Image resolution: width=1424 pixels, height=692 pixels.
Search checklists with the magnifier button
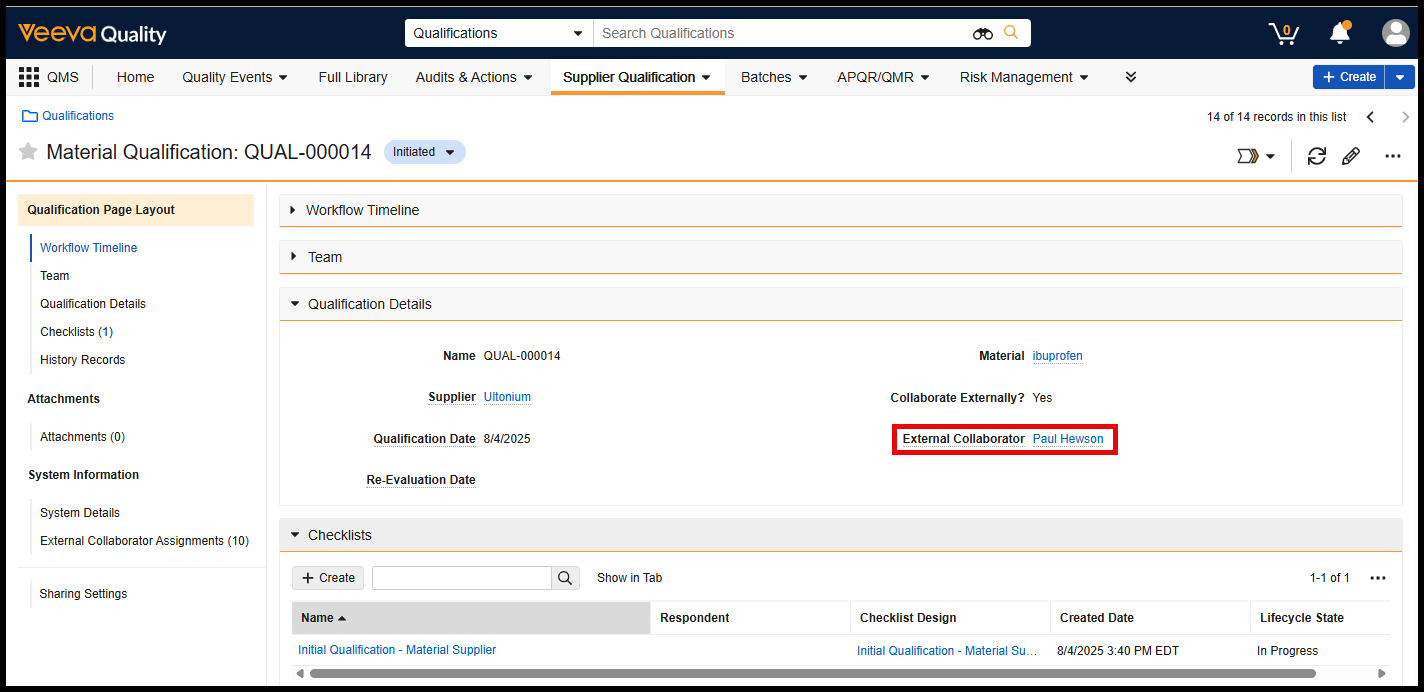[565, 578]
